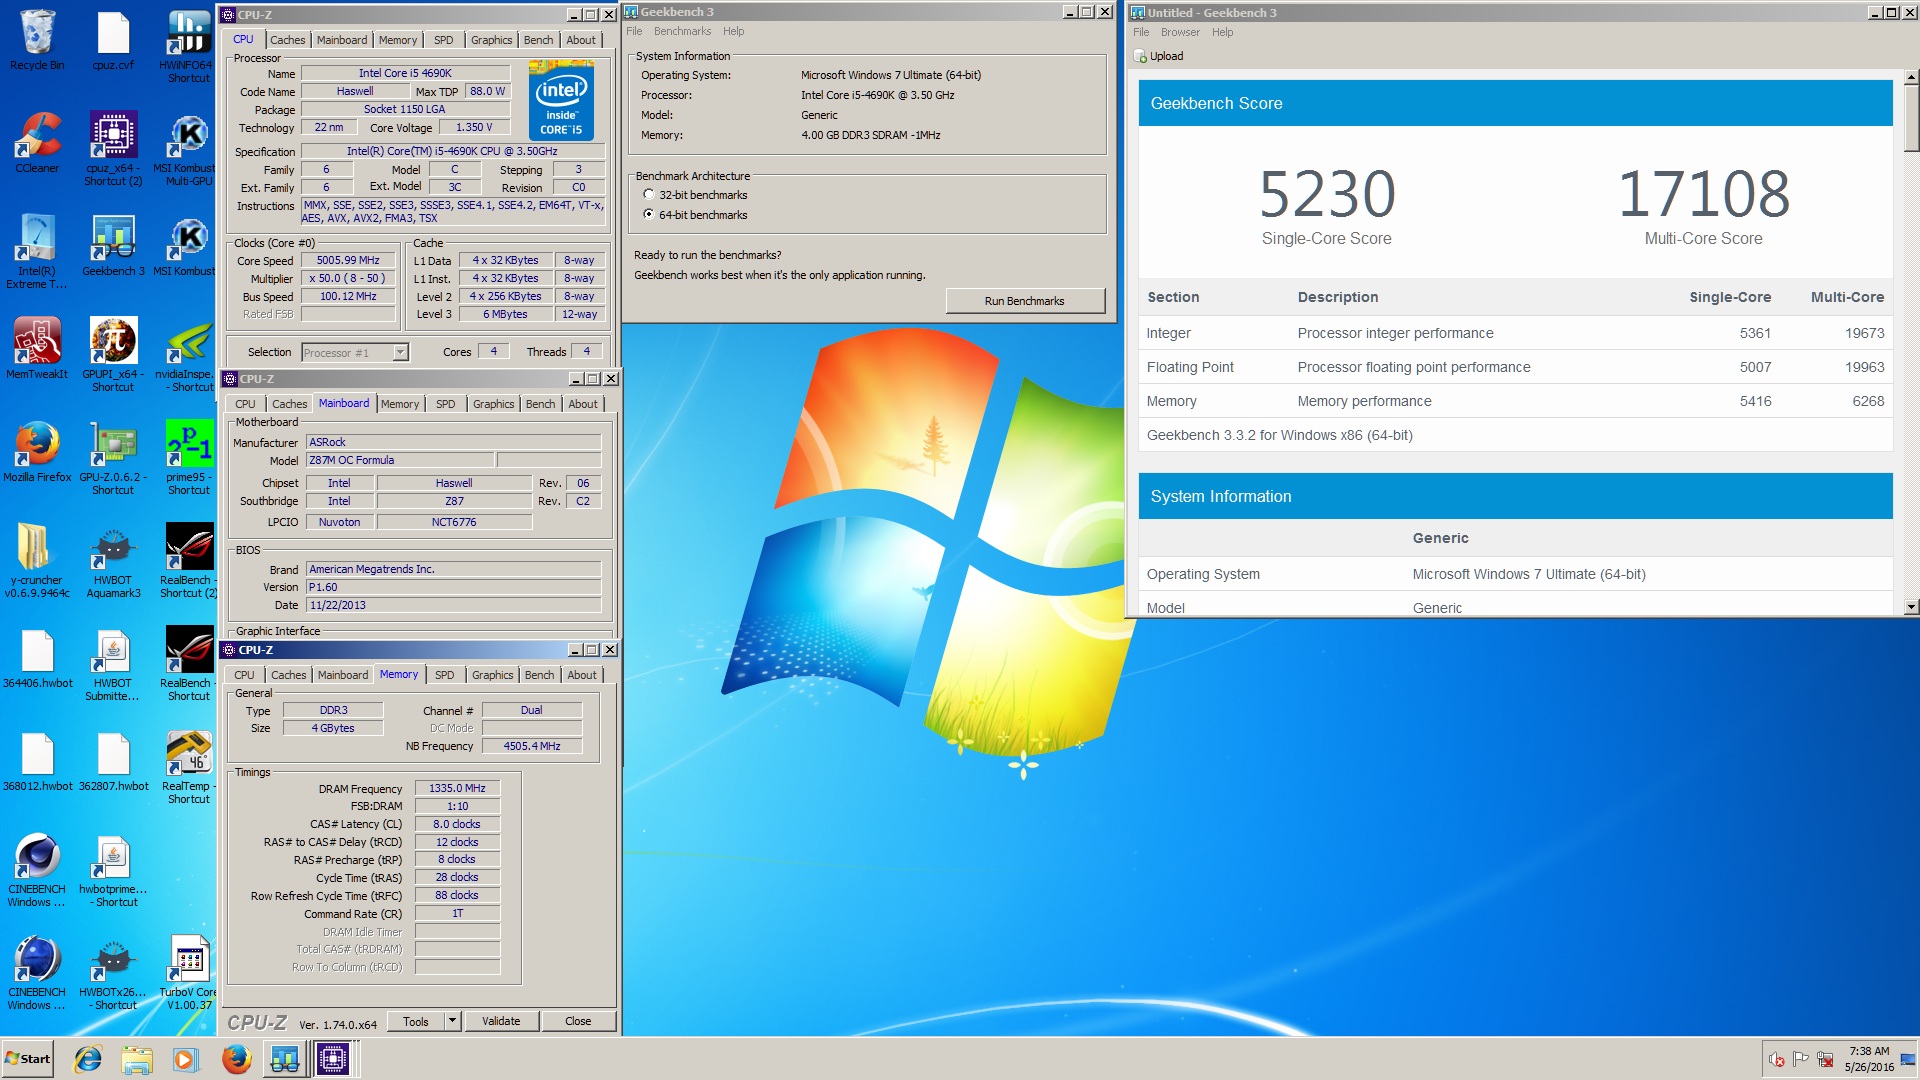Open hwbotprime shortcut icon

[x=113, y=870]
